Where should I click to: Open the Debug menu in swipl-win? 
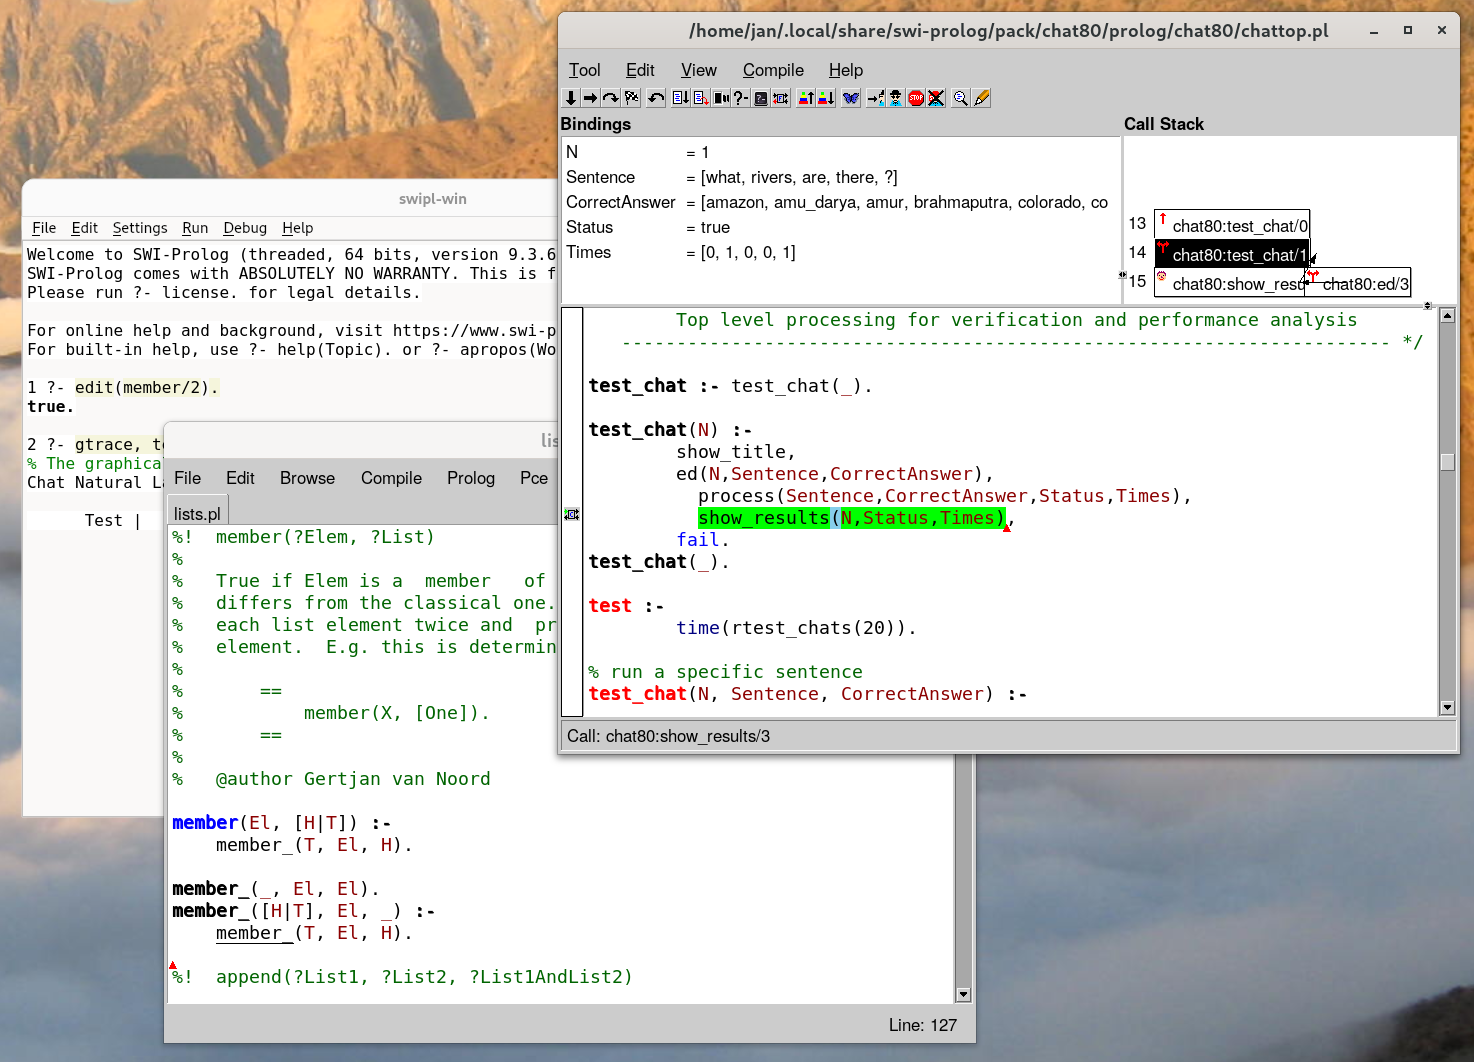[x=245, y=228]
